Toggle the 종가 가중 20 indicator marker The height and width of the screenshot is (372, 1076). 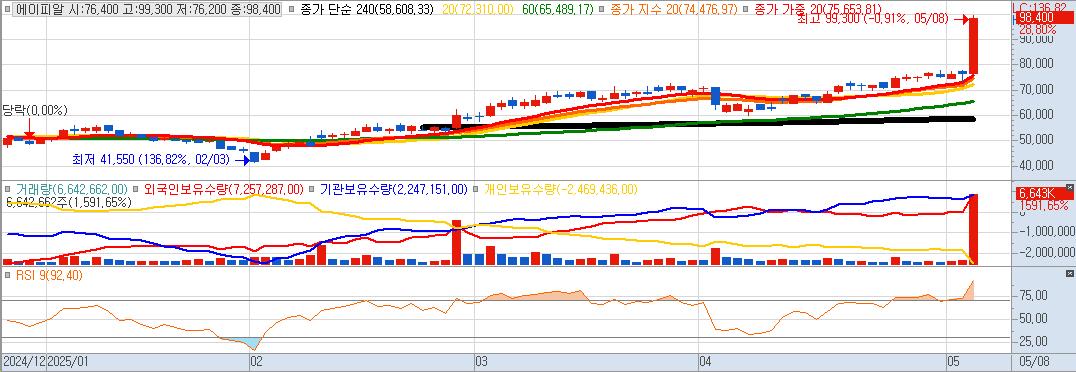747,10
